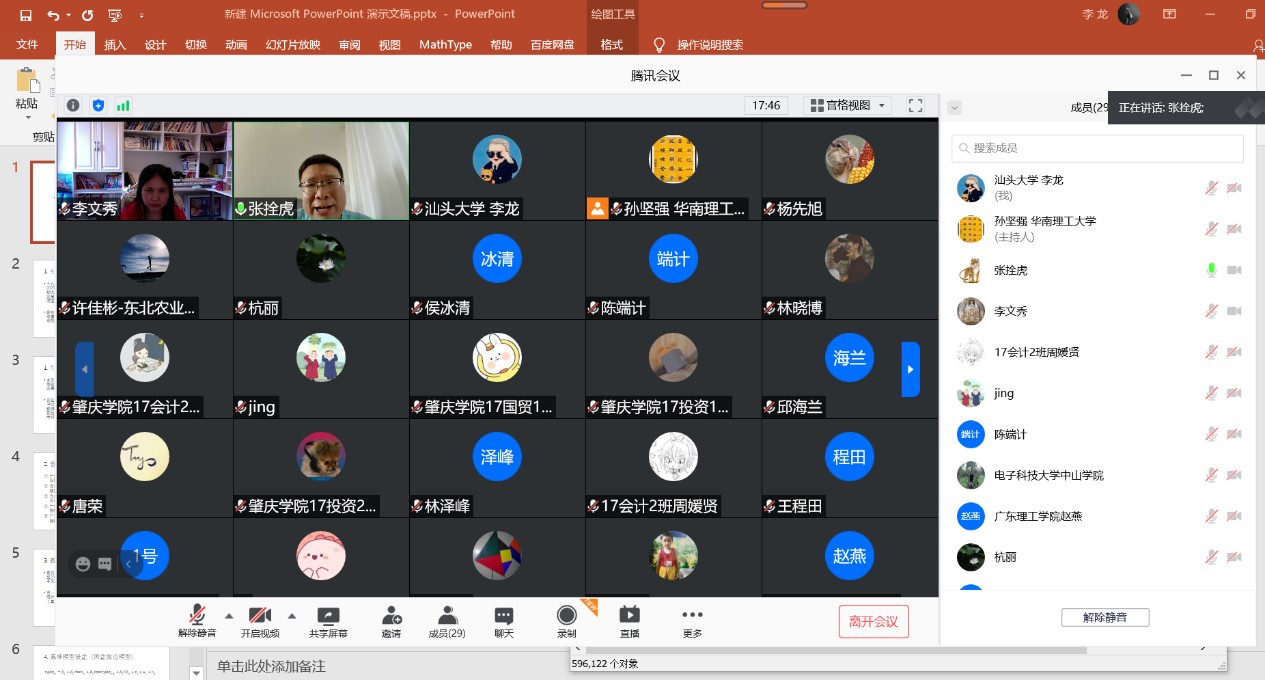Show the network signal status icon
This screenshot has width=1265, height=680.
click(123, 105)
